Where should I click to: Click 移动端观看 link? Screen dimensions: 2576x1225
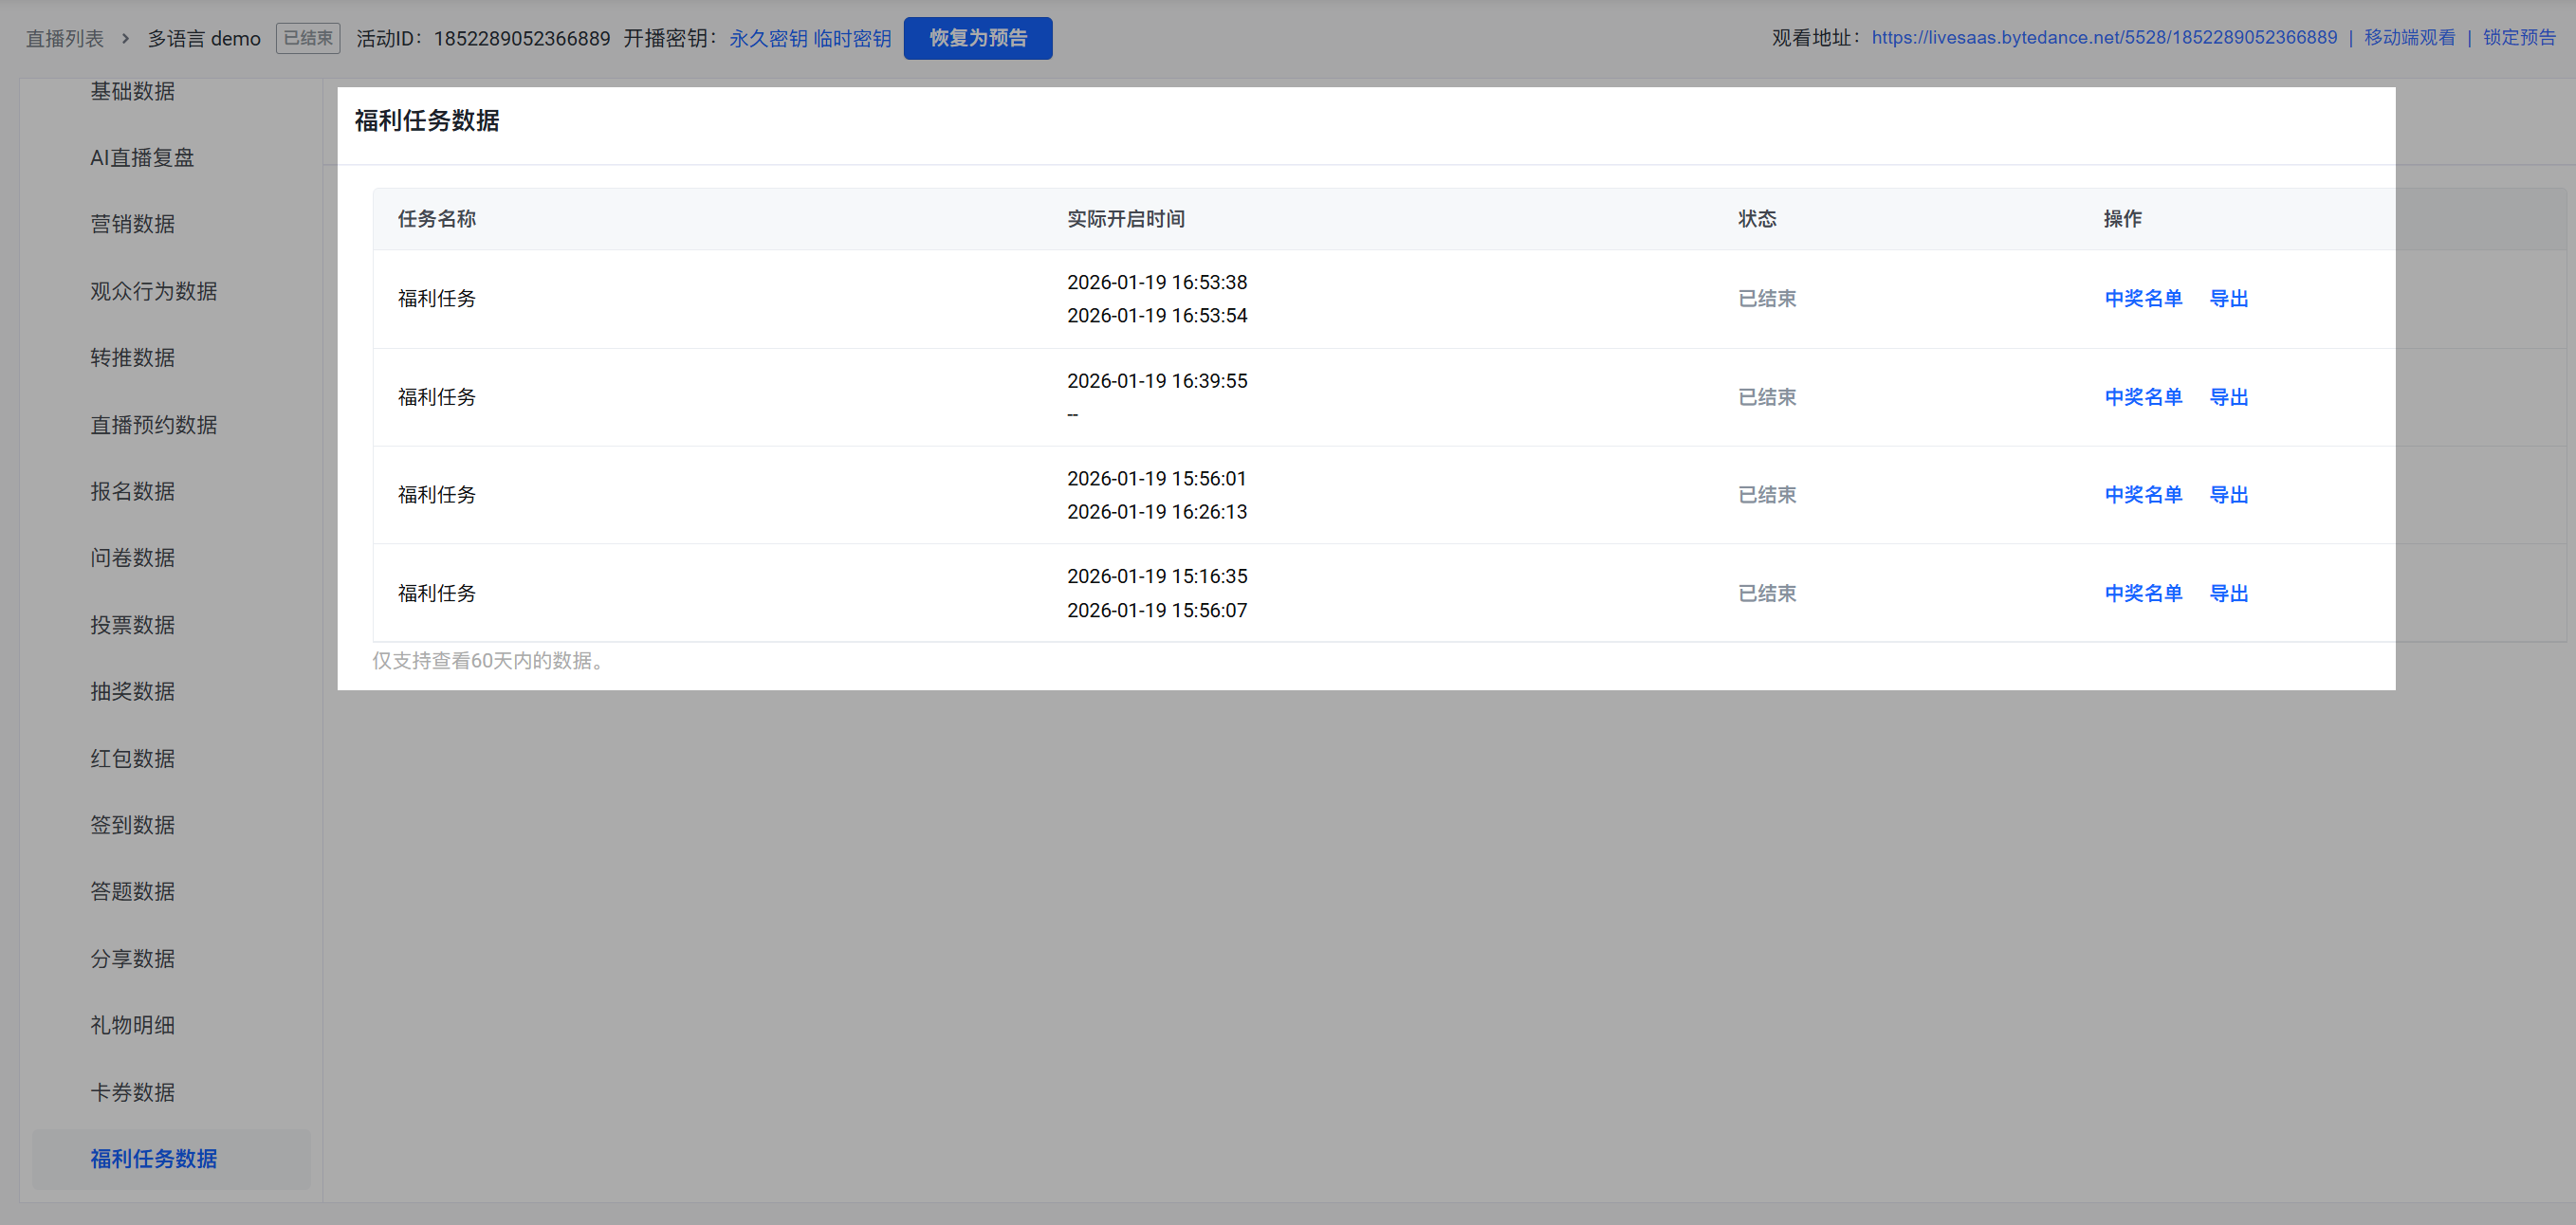(x=2409, y=38)
